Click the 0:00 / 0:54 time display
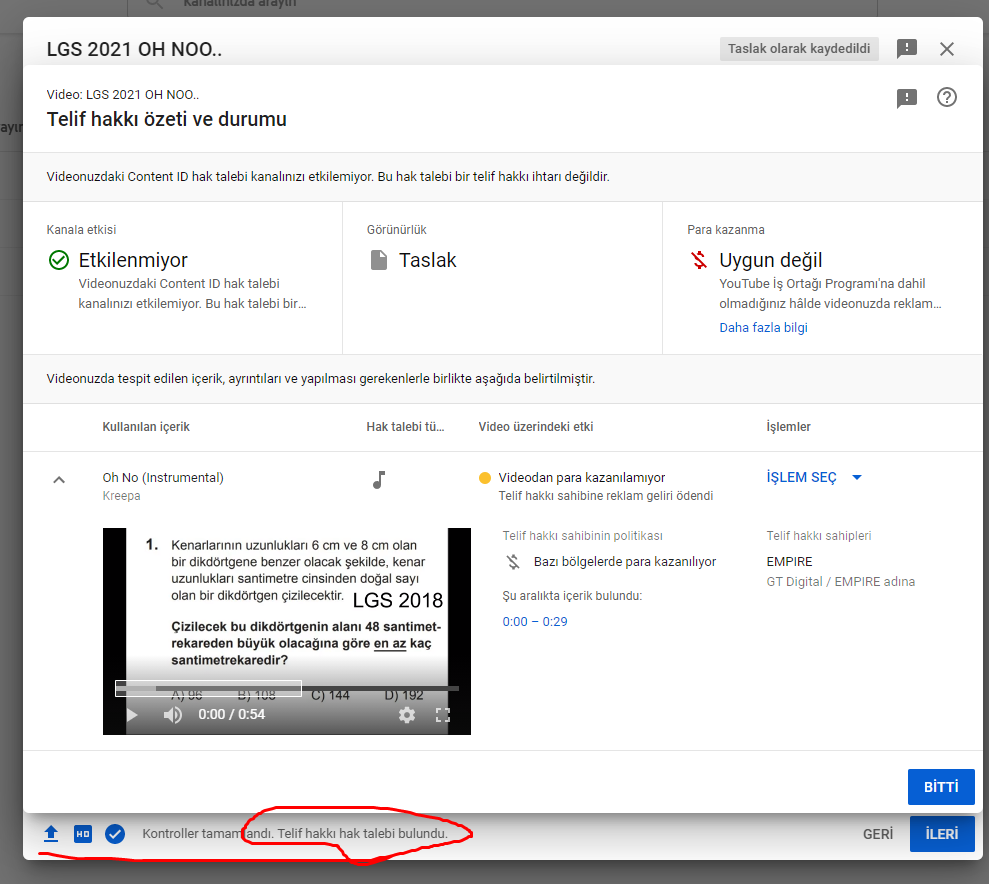Viewport: 989px width, 884px height. pyautogui.click(x=231, y=714)
